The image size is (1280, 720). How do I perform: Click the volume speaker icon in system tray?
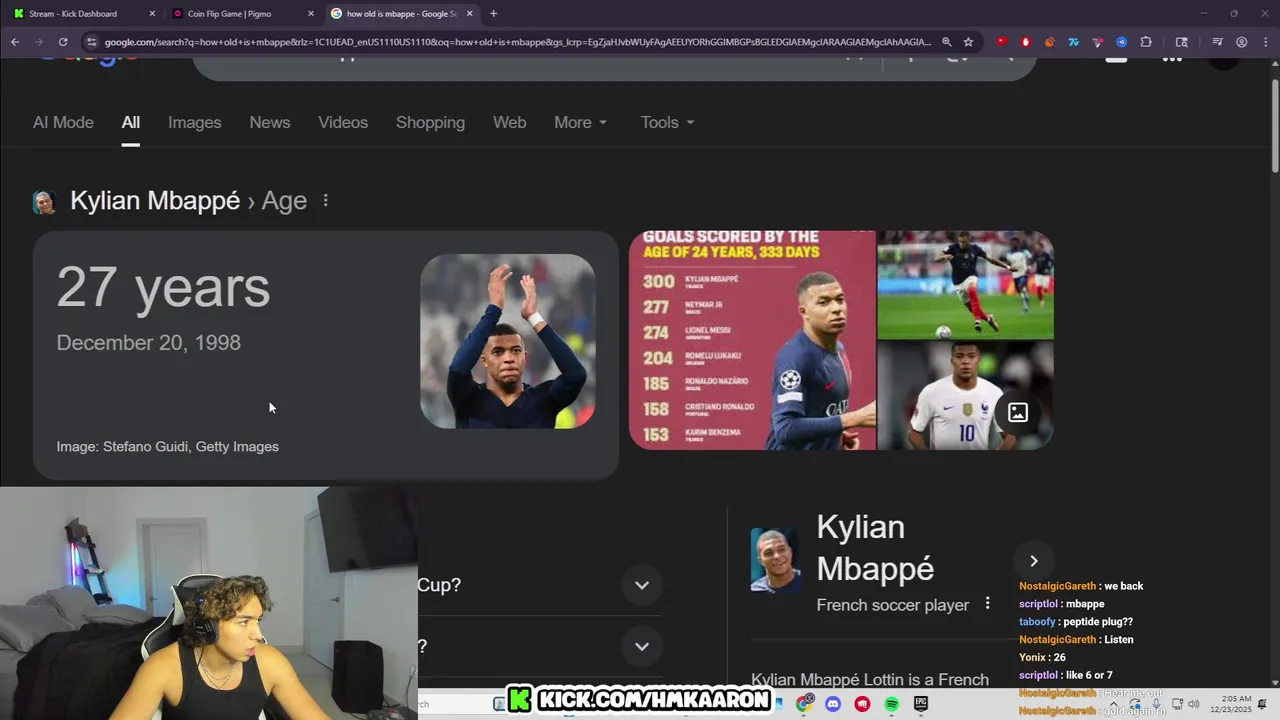pos(1193,704)
